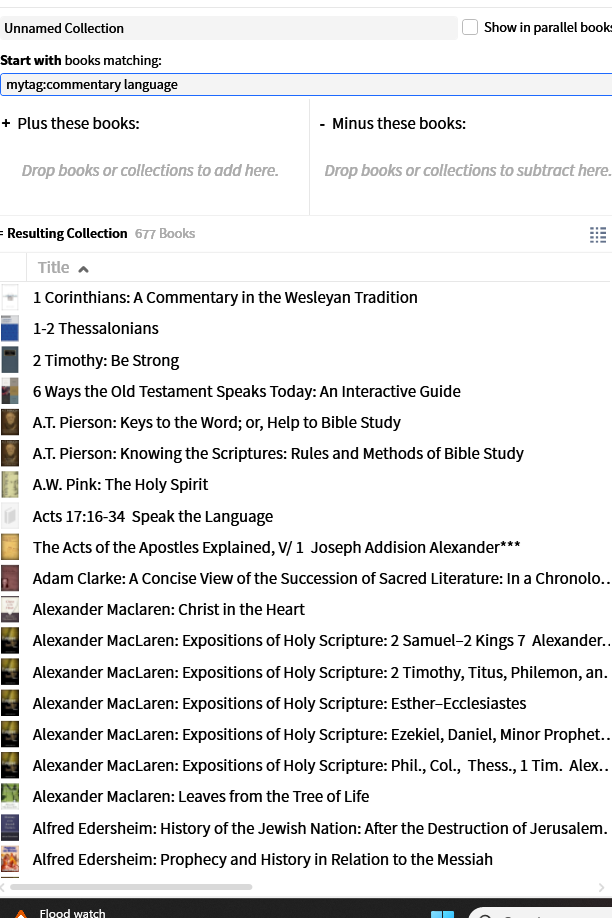Click the 1-2 Thessalonians blue cover thumbnail
The width and height of the screenshot is (612, 918).
point(9,328)
